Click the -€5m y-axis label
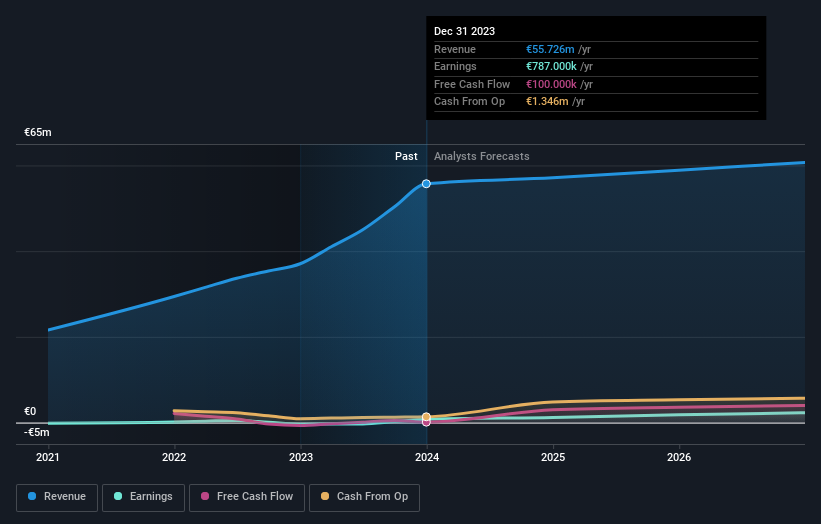 pos(37,432)
